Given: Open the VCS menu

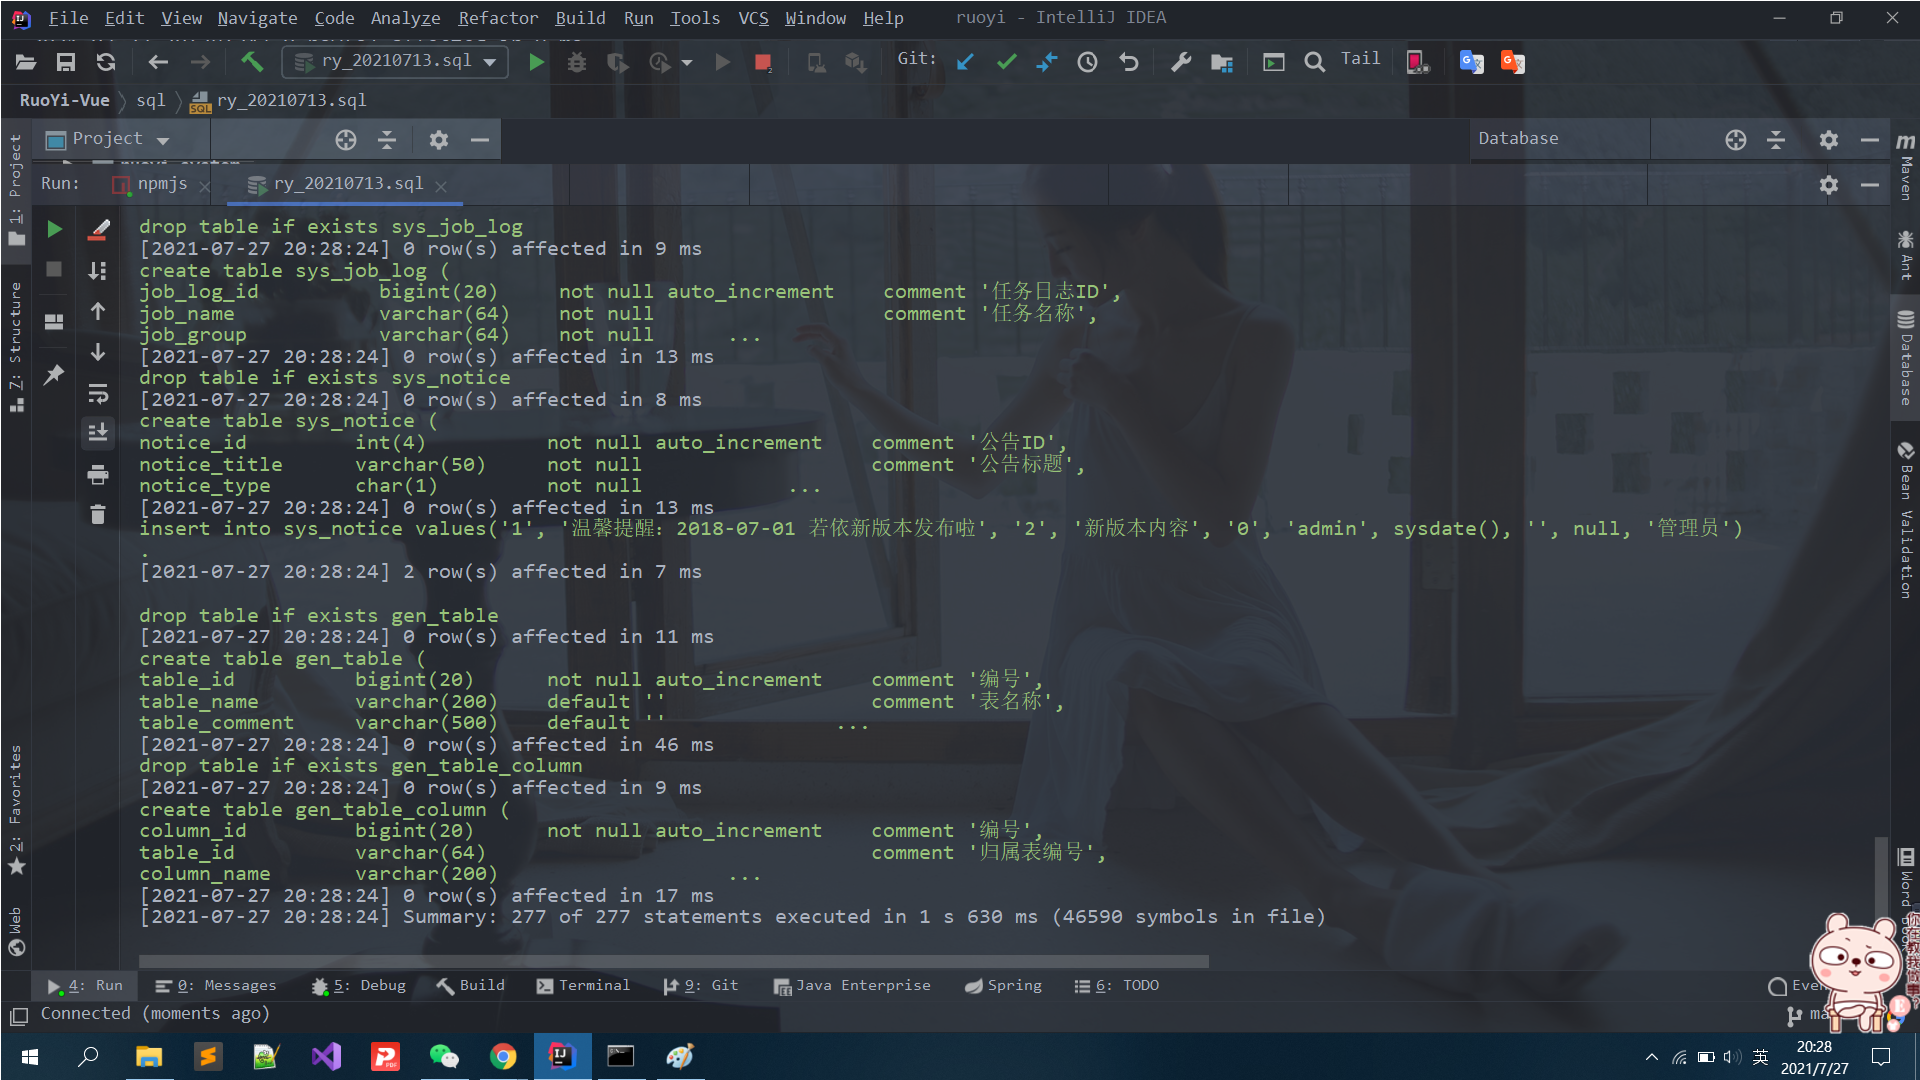Looking at the screenshot, I should (753, 18).
